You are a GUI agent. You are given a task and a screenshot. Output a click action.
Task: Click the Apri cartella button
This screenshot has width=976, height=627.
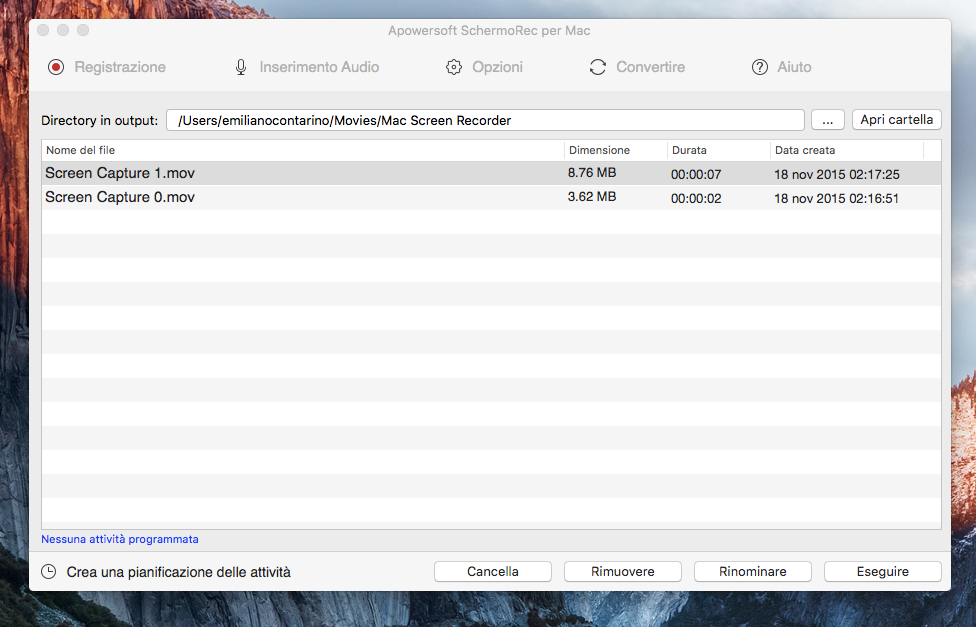[x=896, y=120]
